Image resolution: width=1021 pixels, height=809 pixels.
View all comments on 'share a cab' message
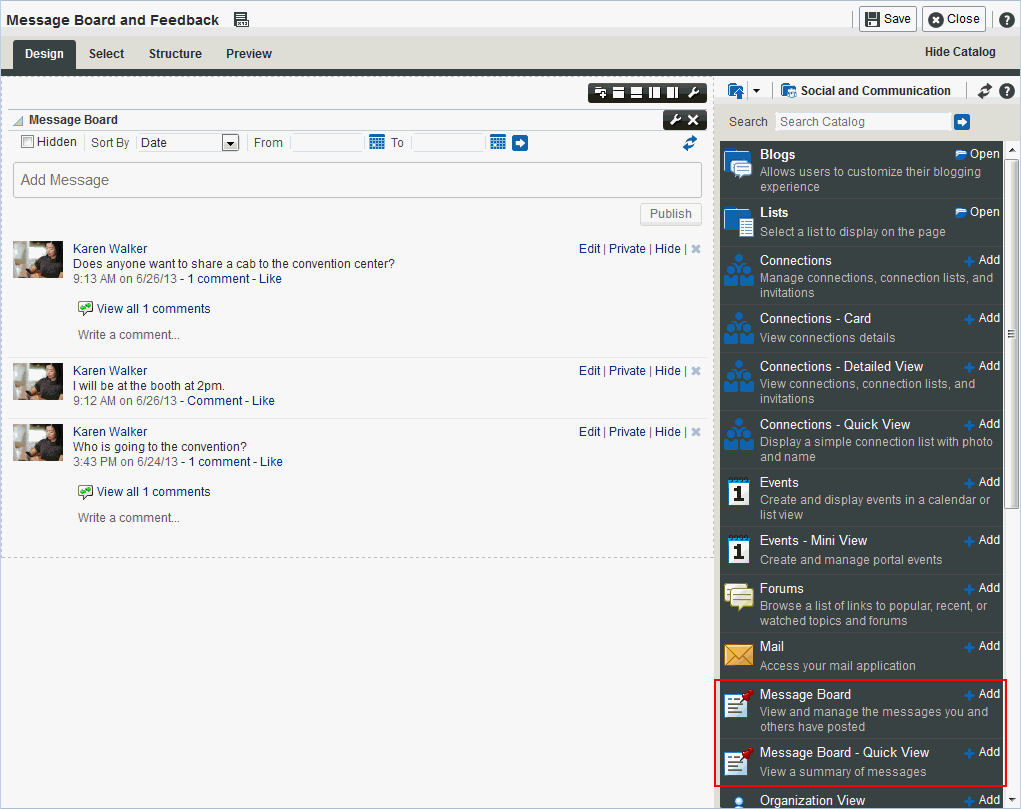click(154, 309)
